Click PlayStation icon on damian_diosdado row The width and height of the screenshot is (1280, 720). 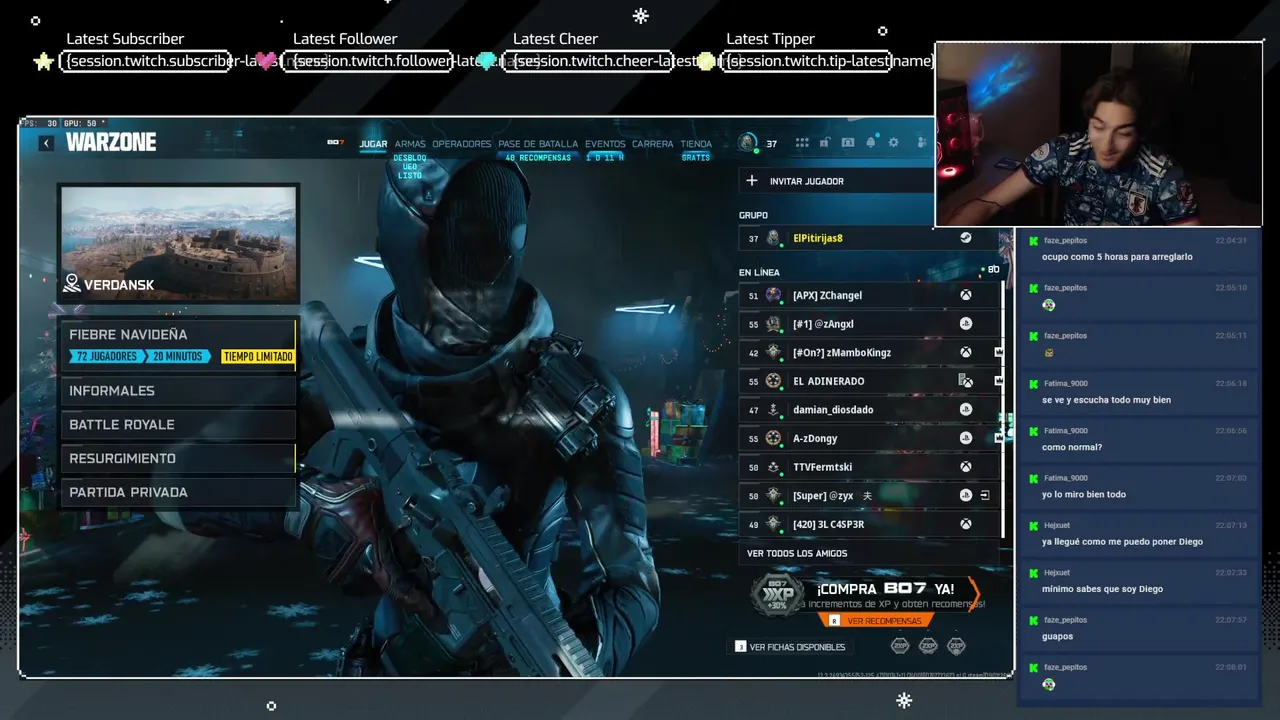[966, 409]
